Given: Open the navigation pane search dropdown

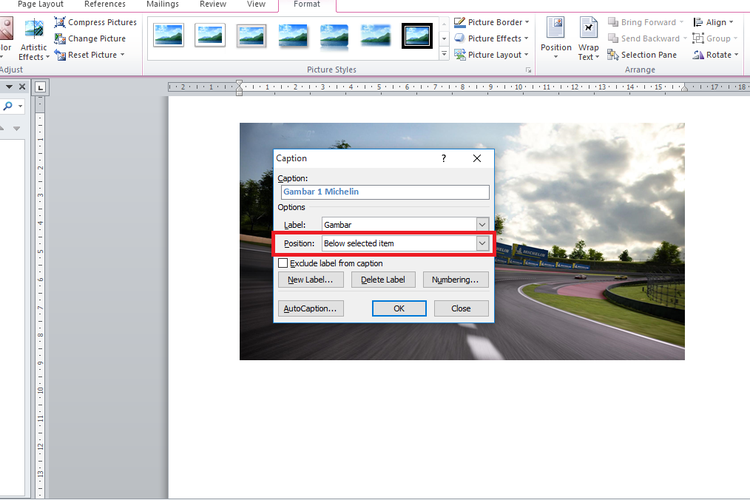Looking at the screenshot, I should coord(20,106).
